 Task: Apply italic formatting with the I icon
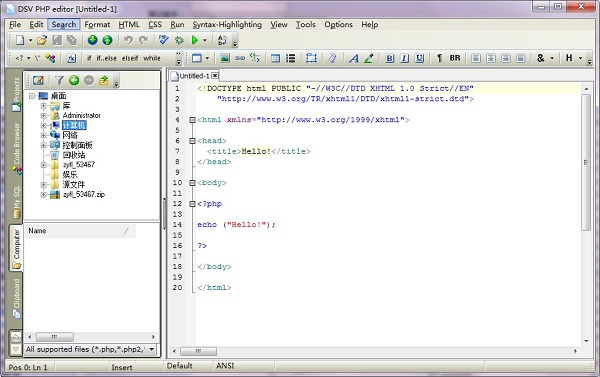404,58
